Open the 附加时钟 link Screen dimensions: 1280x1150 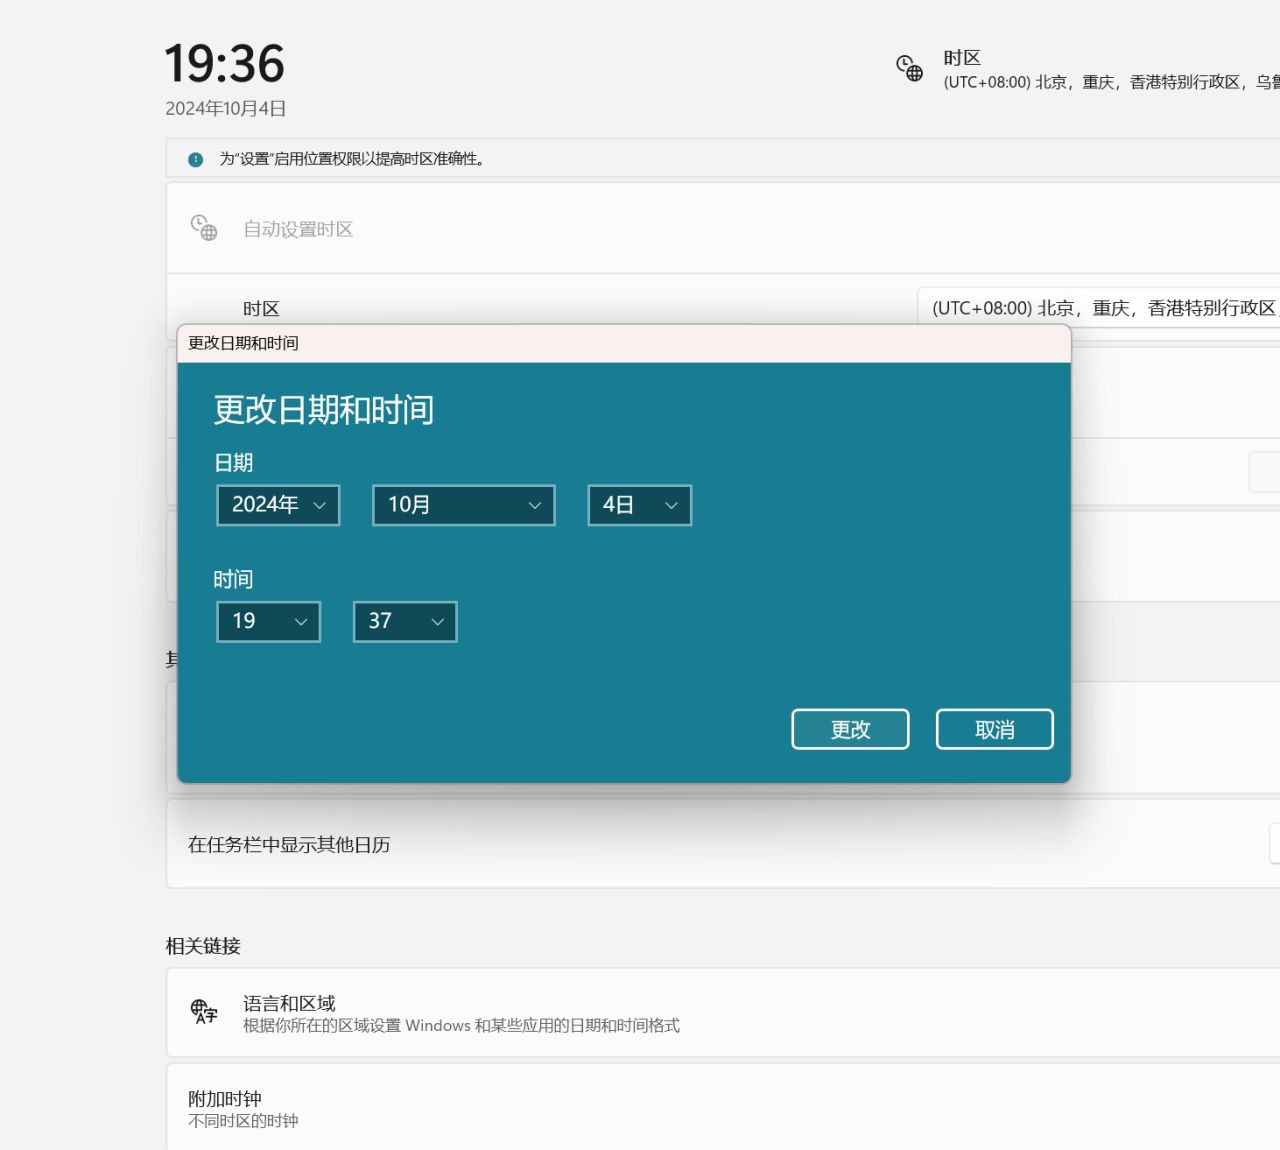point(723,1107)
